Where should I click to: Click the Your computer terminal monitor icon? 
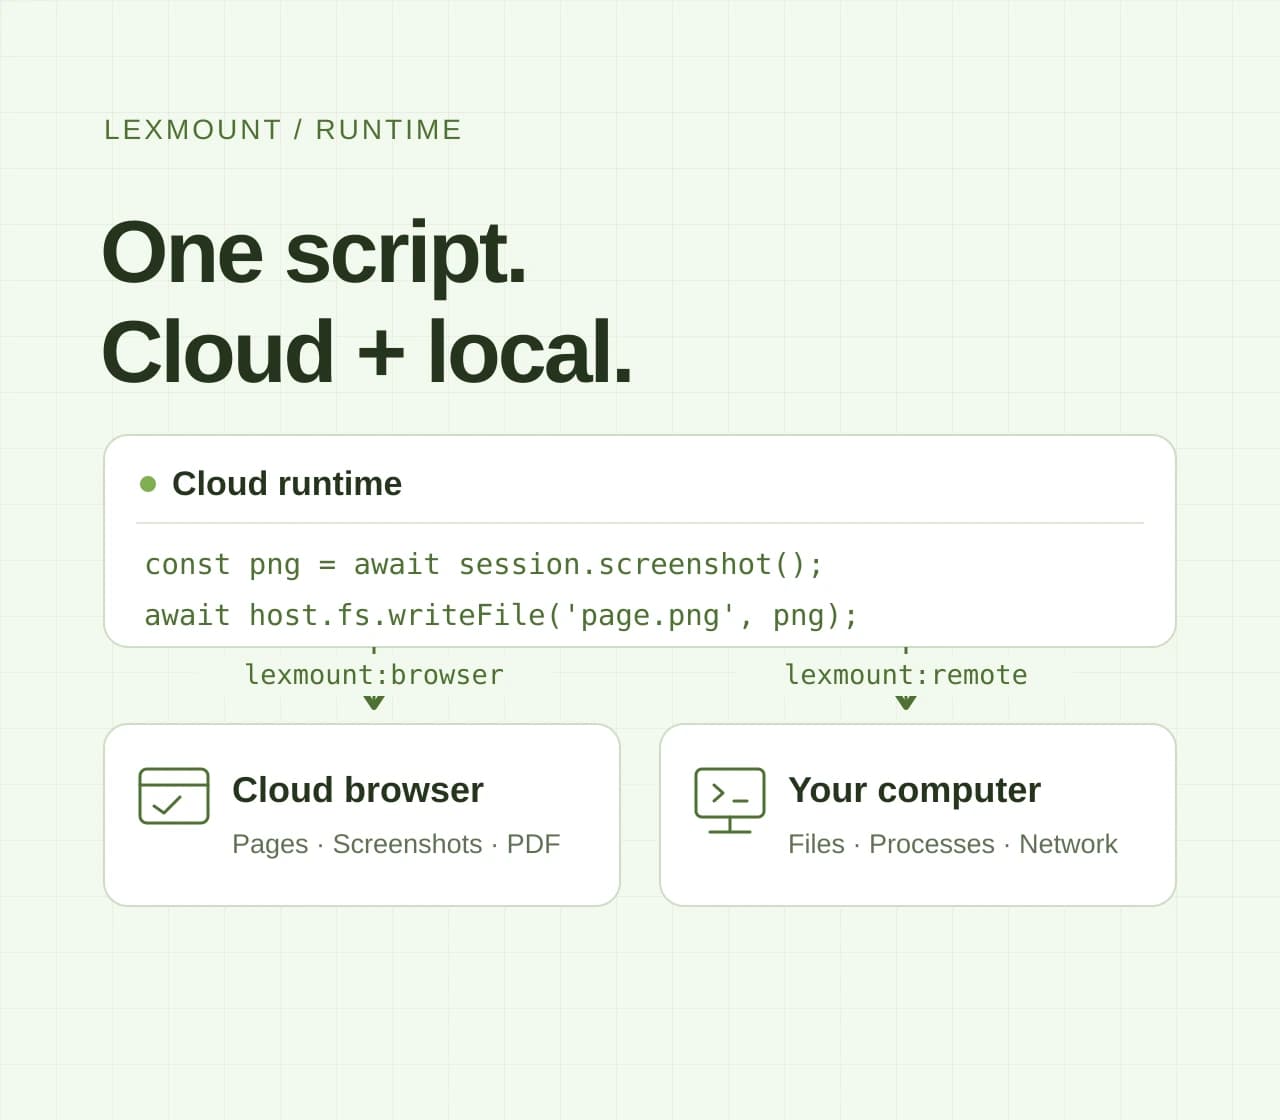[x=730, y=800]
